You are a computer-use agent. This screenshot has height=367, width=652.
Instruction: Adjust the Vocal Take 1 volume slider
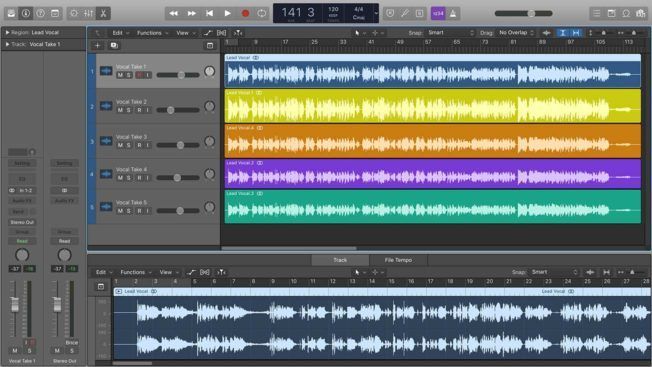[178, 75]
